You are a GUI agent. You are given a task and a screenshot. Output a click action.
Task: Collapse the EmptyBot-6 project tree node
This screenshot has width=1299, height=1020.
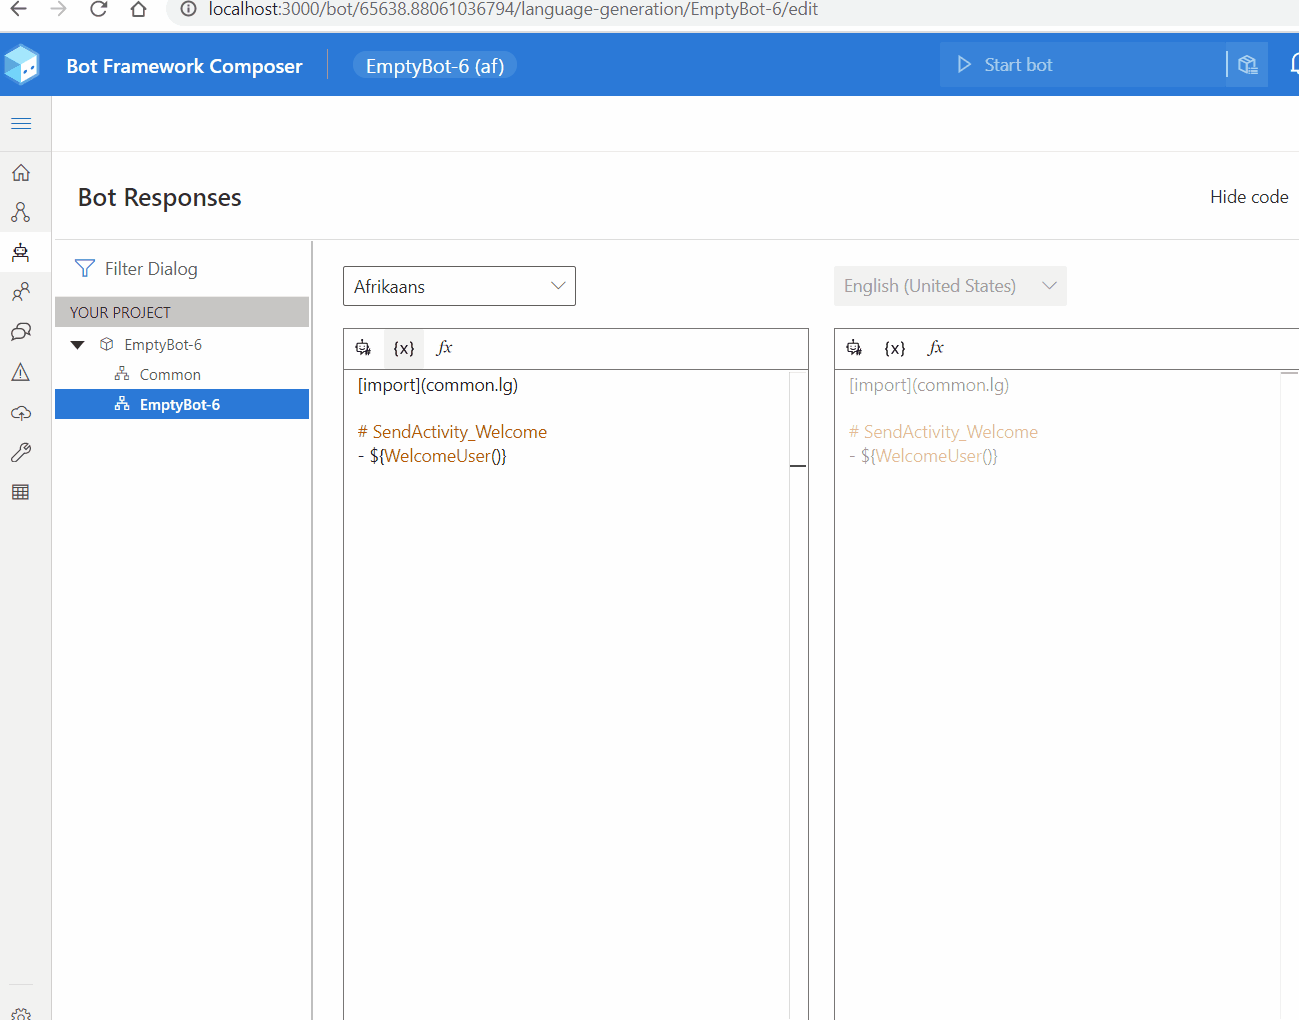[78, 345]
